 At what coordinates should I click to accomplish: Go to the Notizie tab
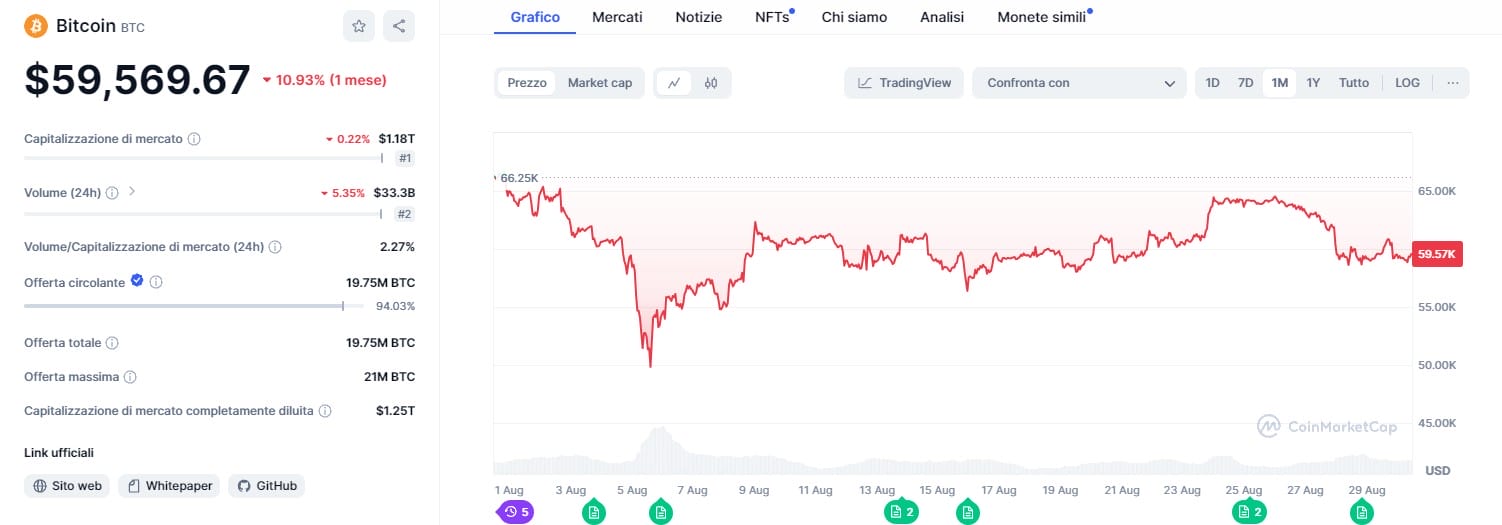(x=698, y=17)
